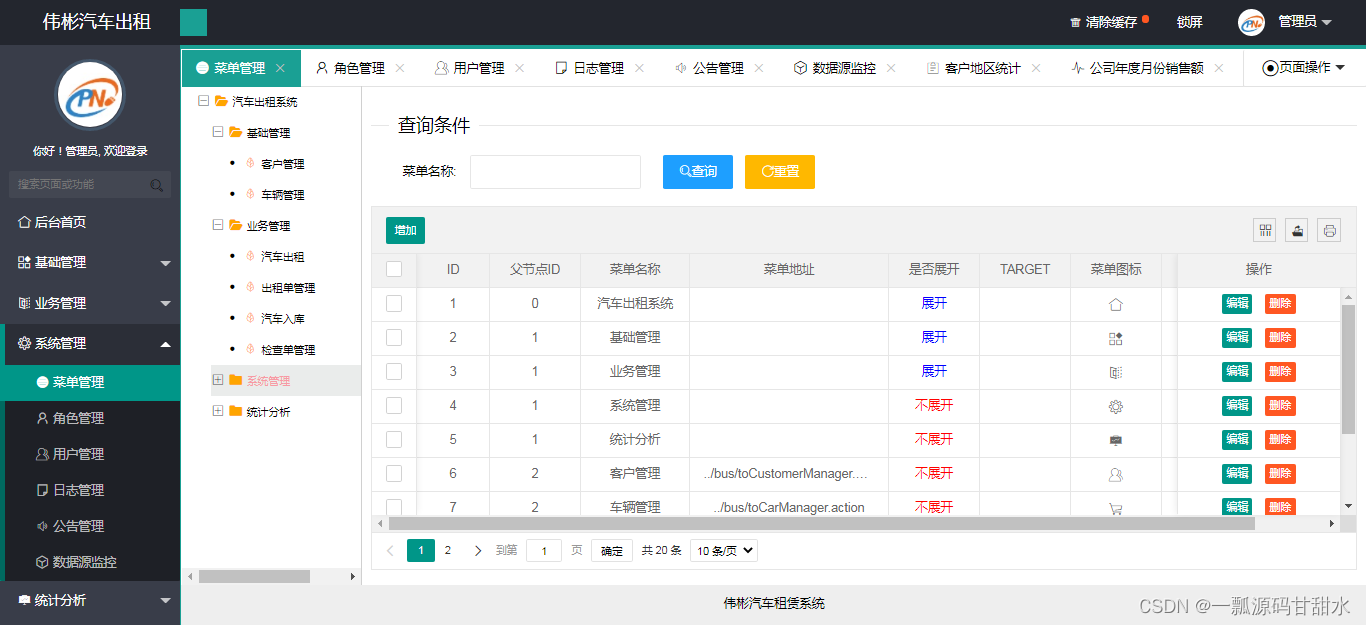Switch to the 公司年度月份销售额 tab

pos(1147,67)
